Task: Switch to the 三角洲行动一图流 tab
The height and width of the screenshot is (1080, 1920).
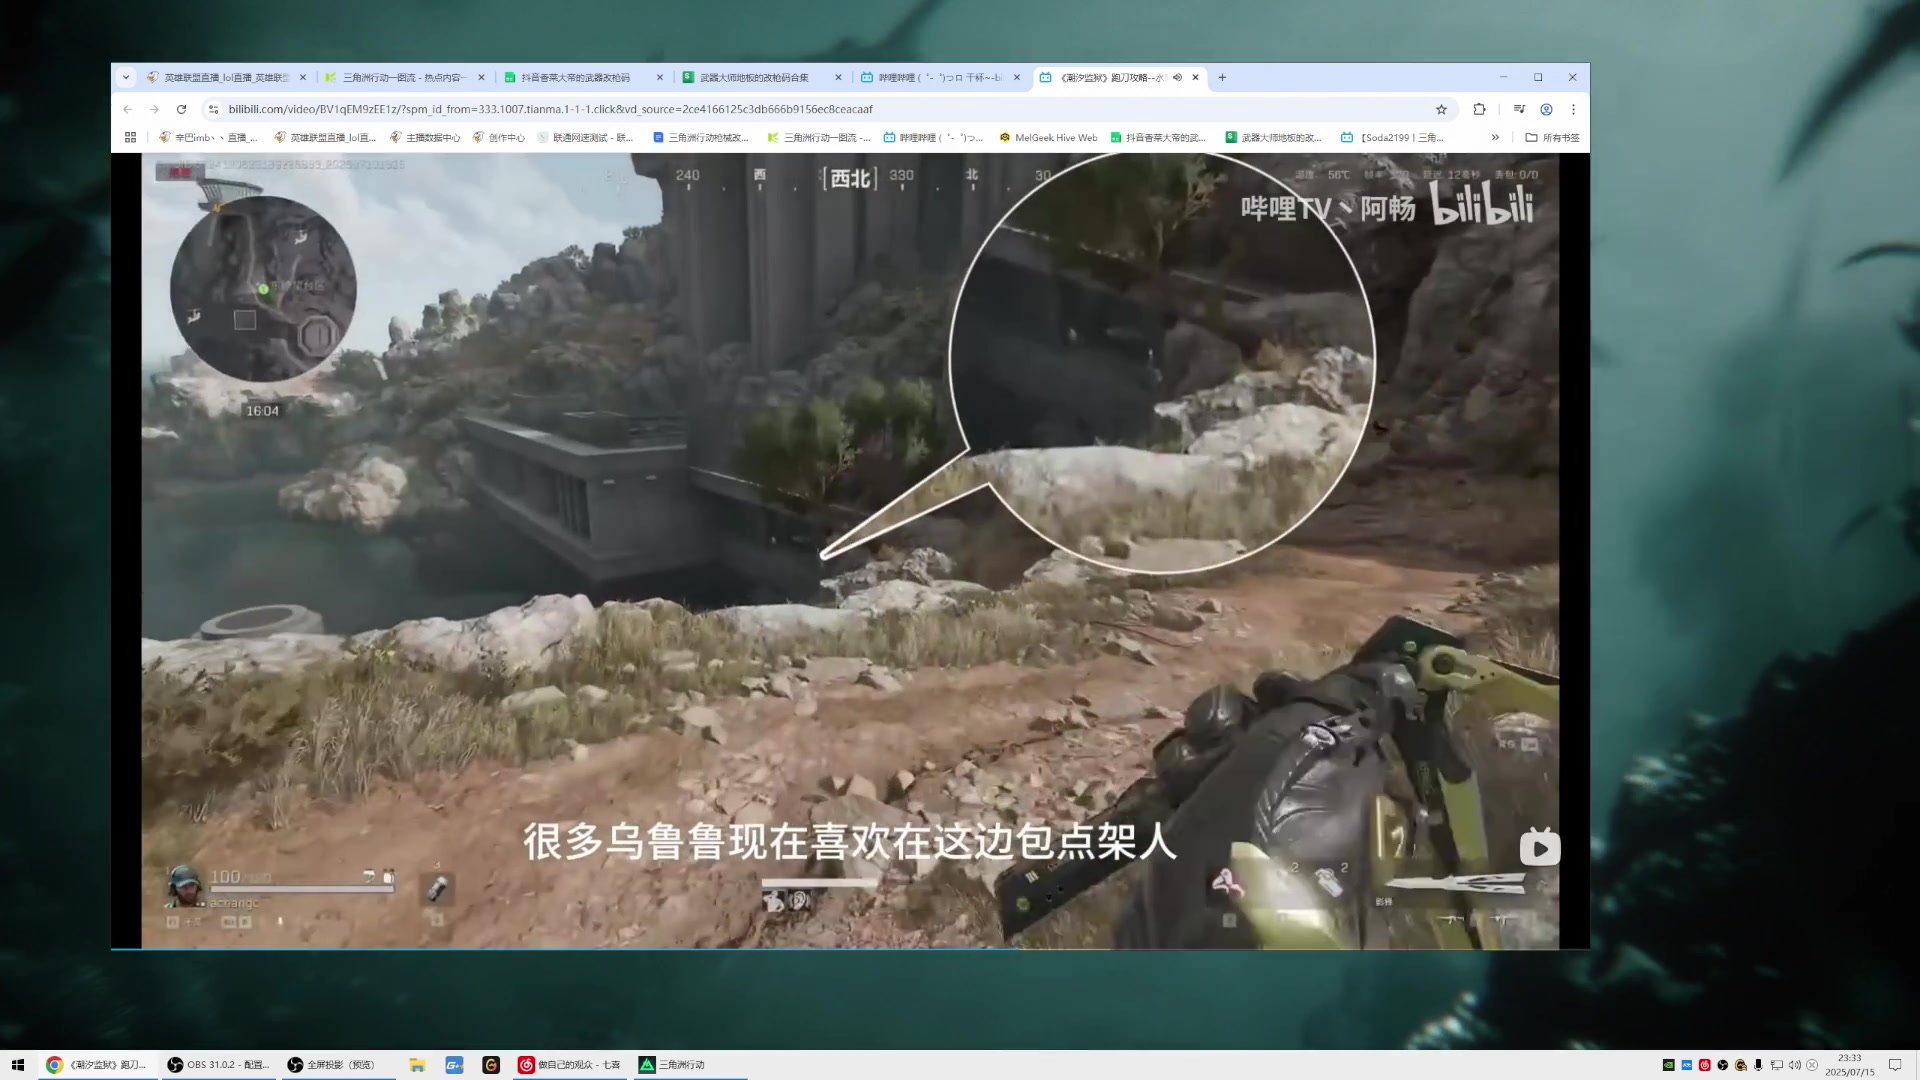Action: [404, 77]
